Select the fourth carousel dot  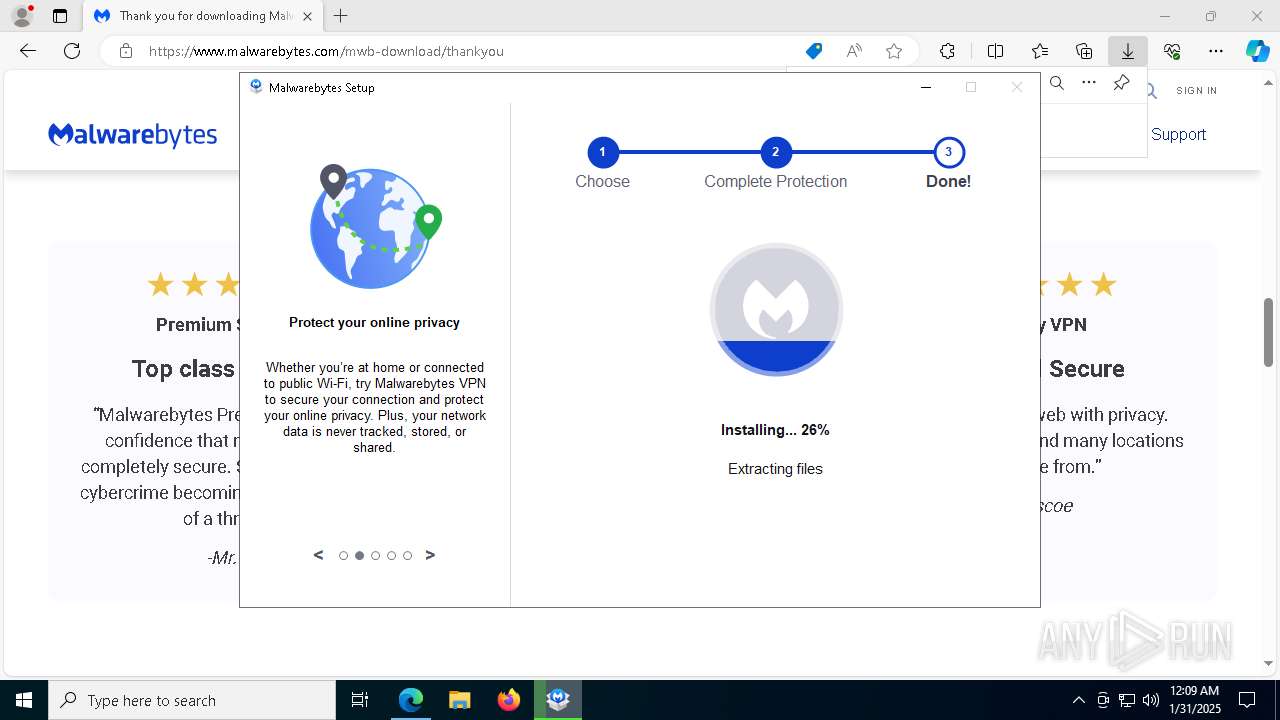click(391, 556)
